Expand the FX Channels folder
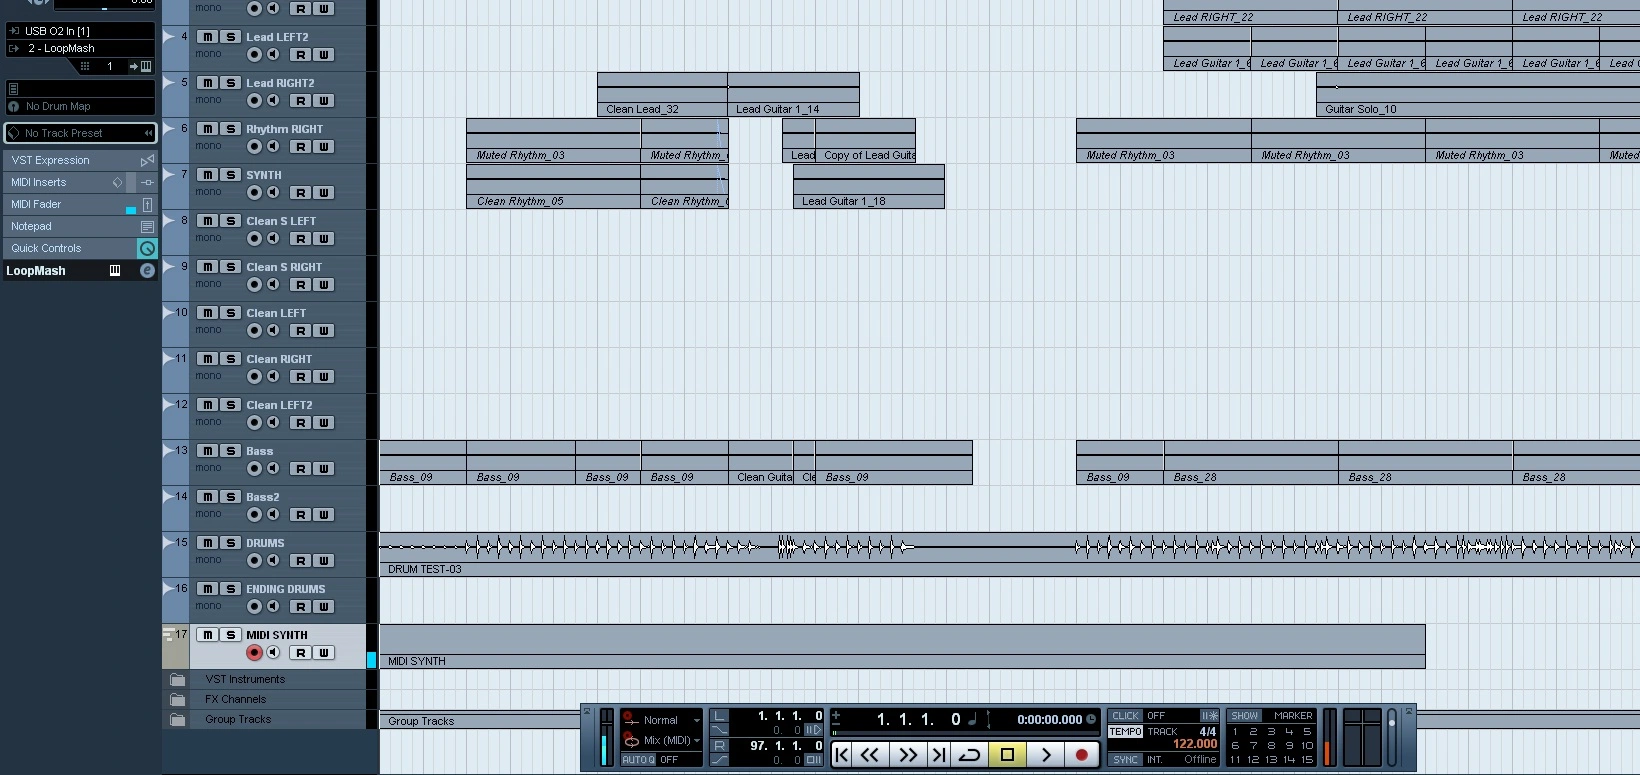The width and height of the screenshot is (1640, 775). 178,699
